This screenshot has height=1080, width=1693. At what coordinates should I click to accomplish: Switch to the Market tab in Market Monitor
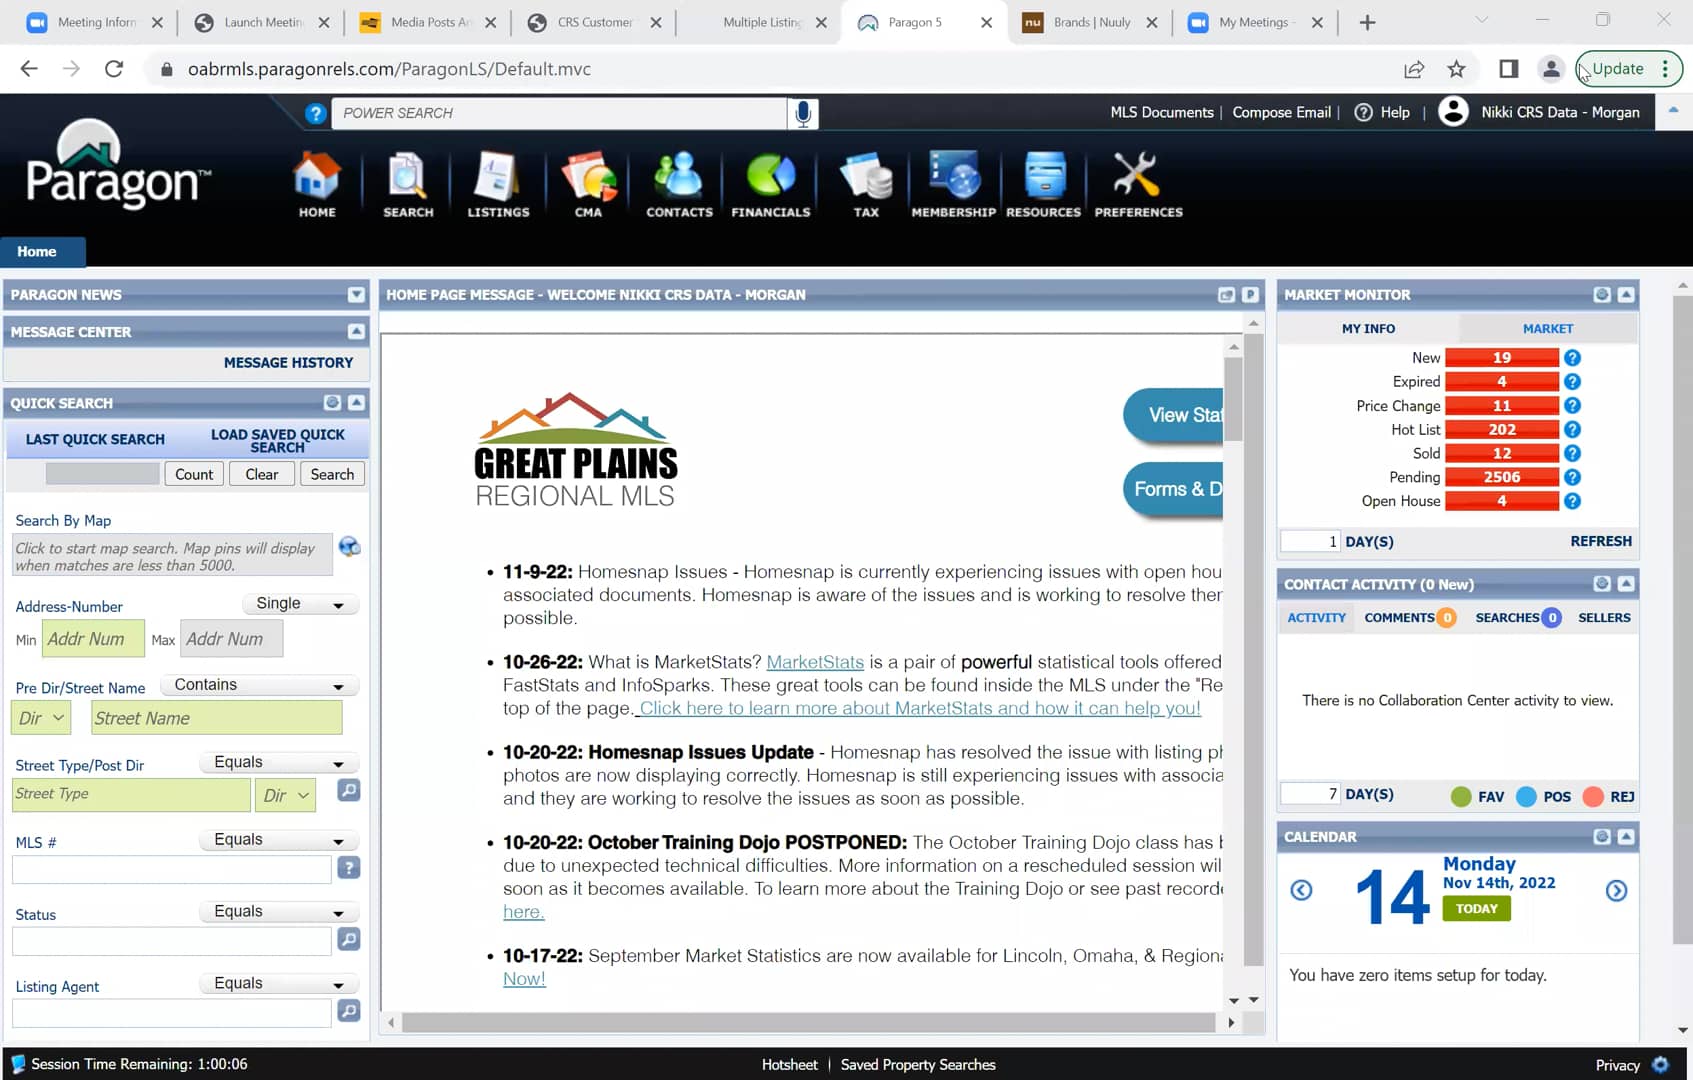(x=1547, y=328)
